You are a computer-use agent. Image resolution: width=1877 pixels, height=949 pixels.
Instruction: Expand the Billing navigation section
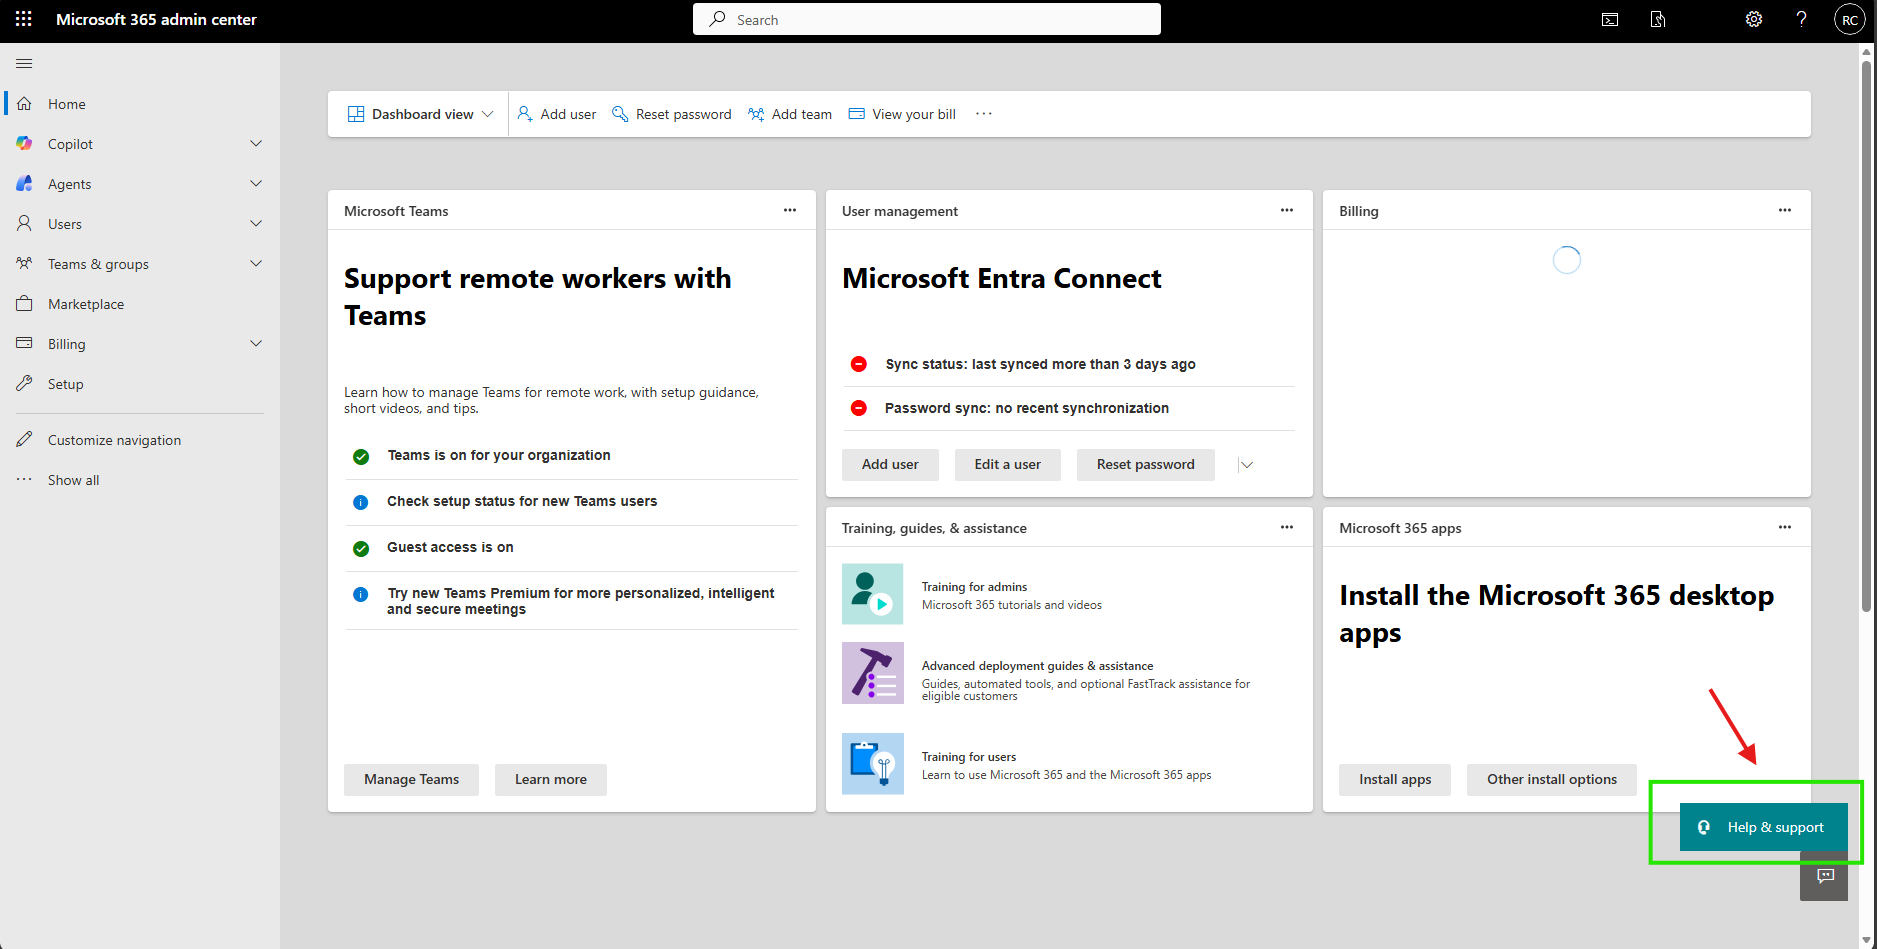point(256,344)
